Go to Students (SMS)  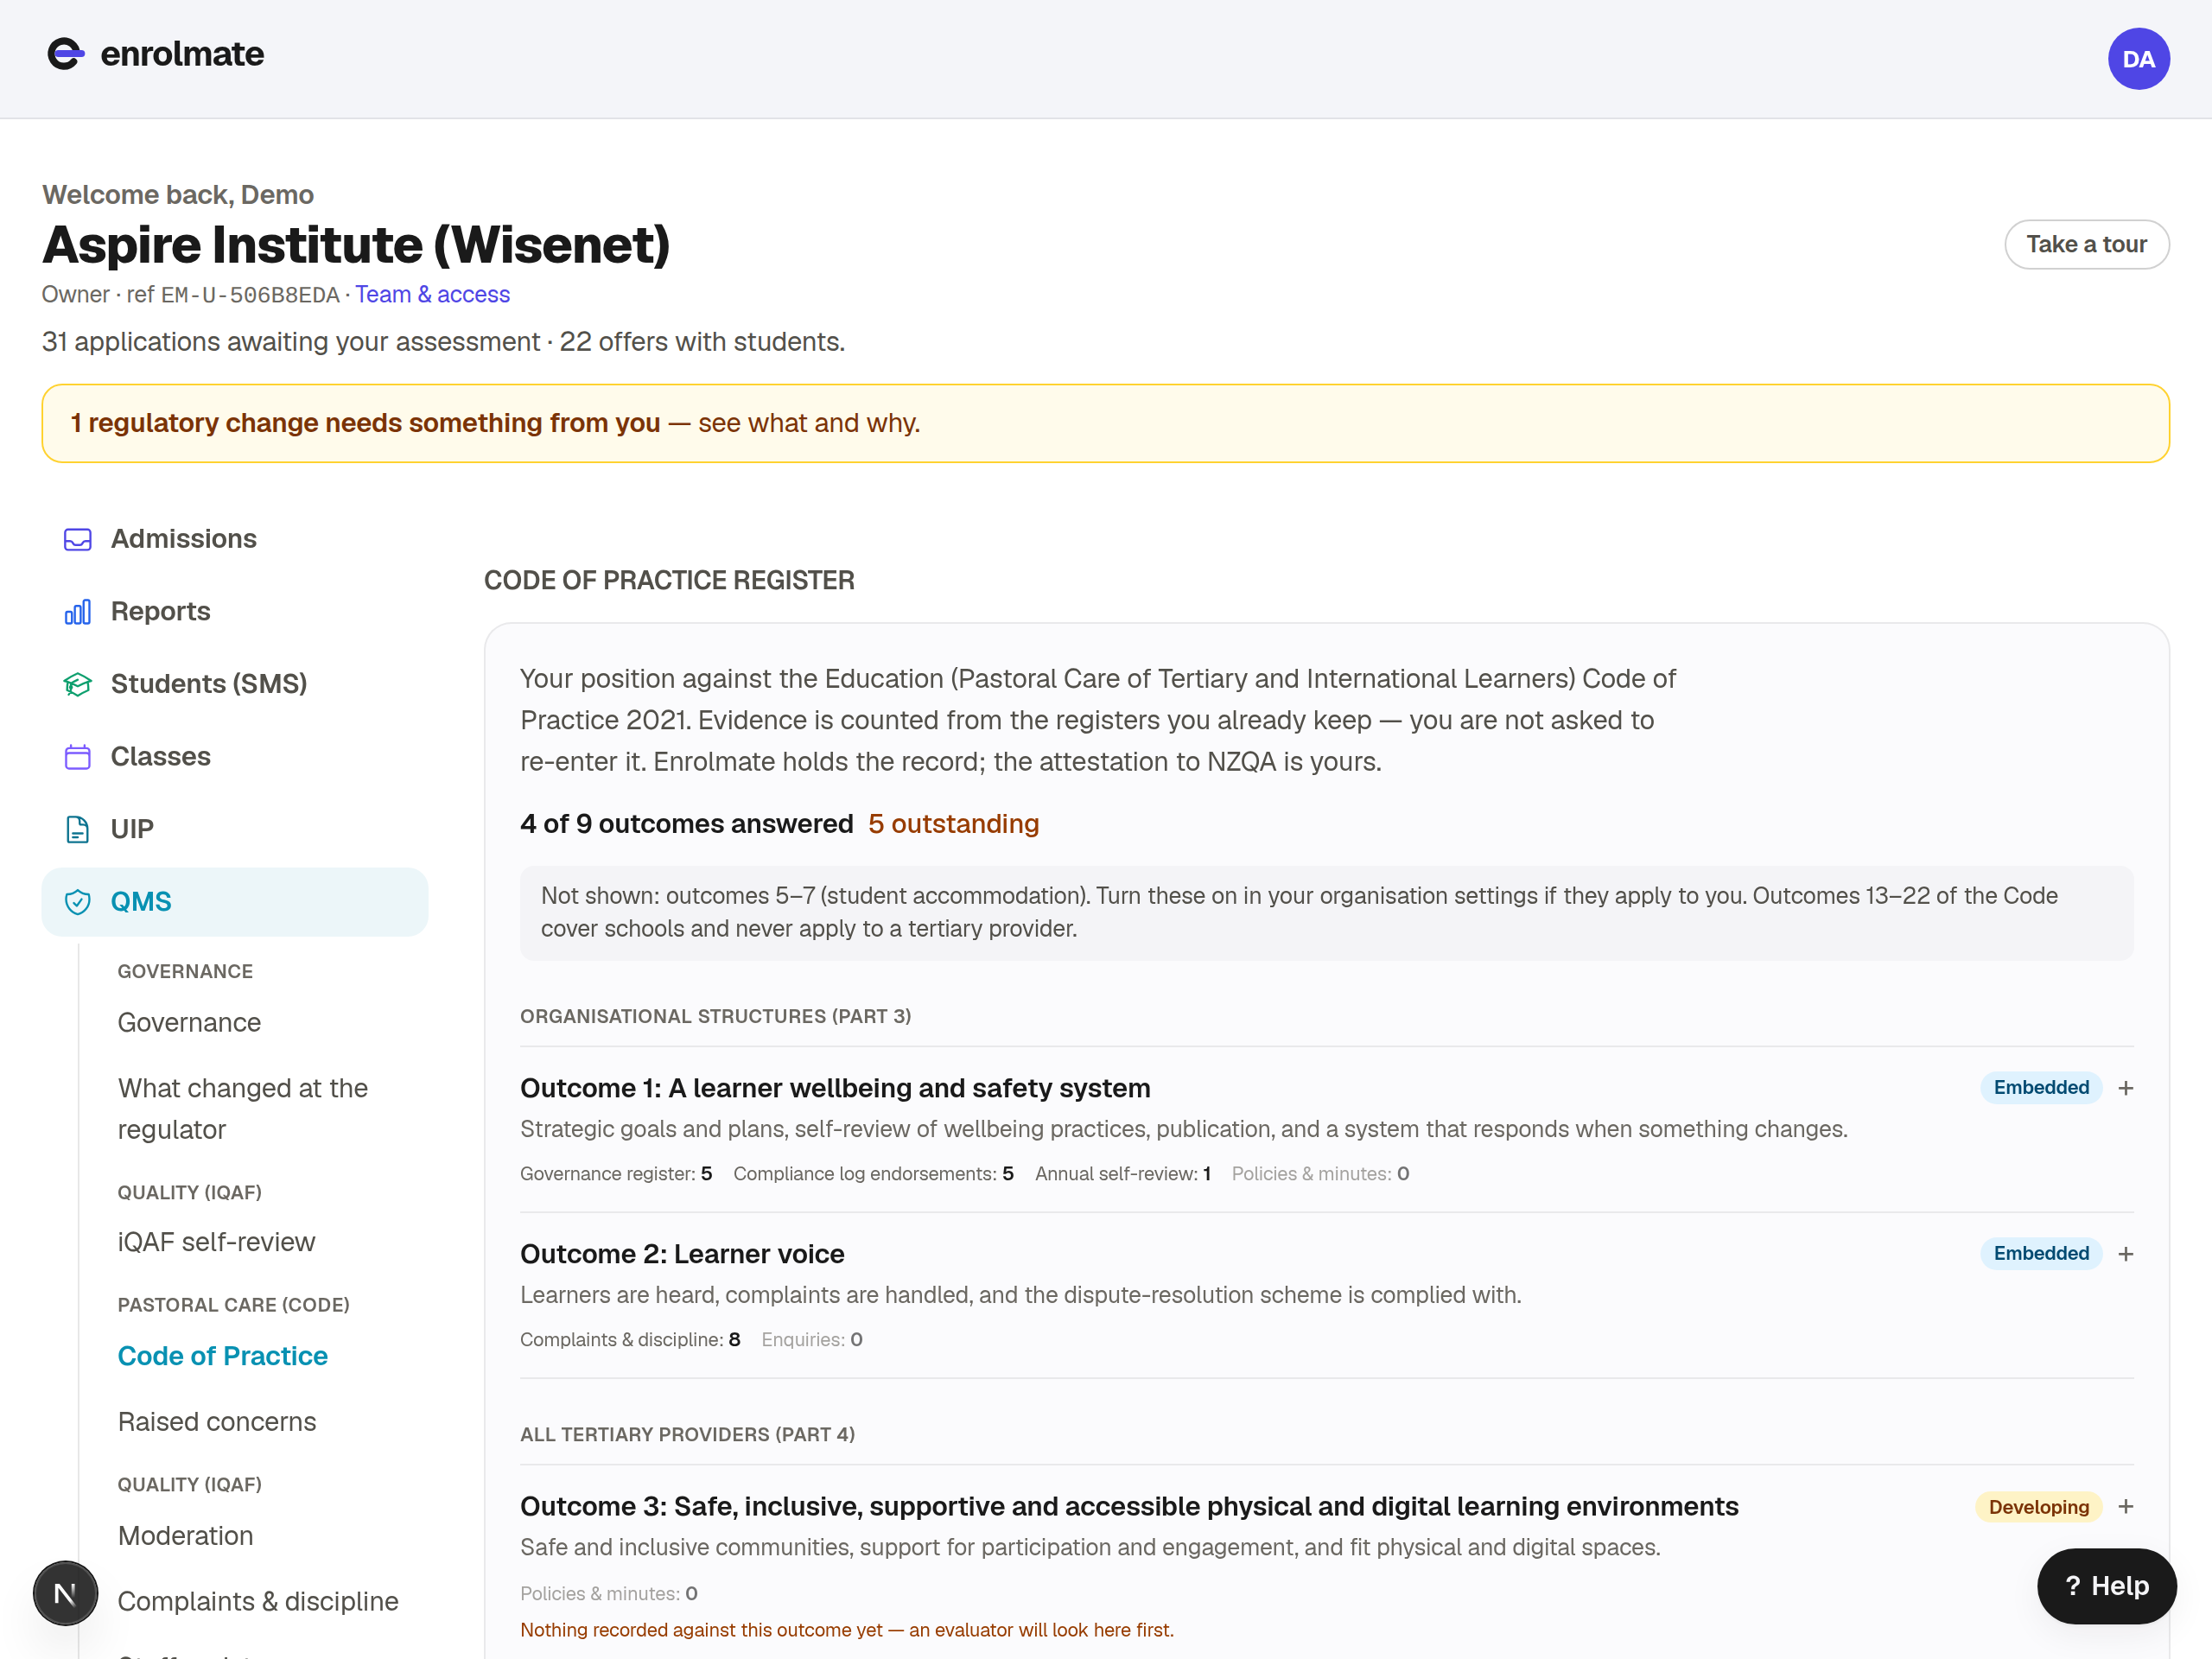coord(235,684)
